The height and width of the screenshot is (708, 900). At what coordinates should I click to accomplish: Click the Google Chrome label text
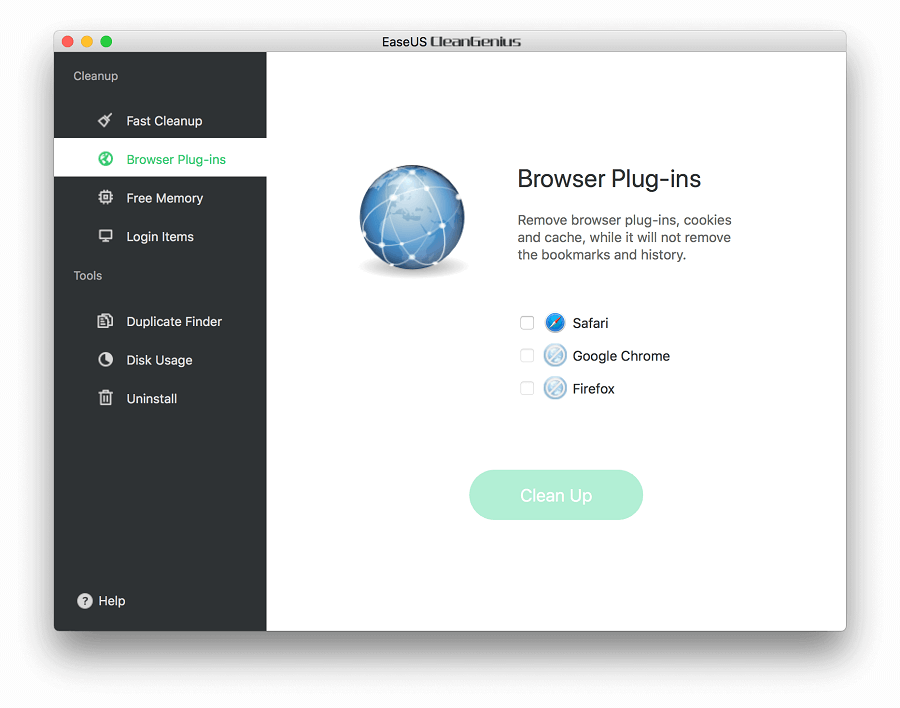[x=621, y=356]
